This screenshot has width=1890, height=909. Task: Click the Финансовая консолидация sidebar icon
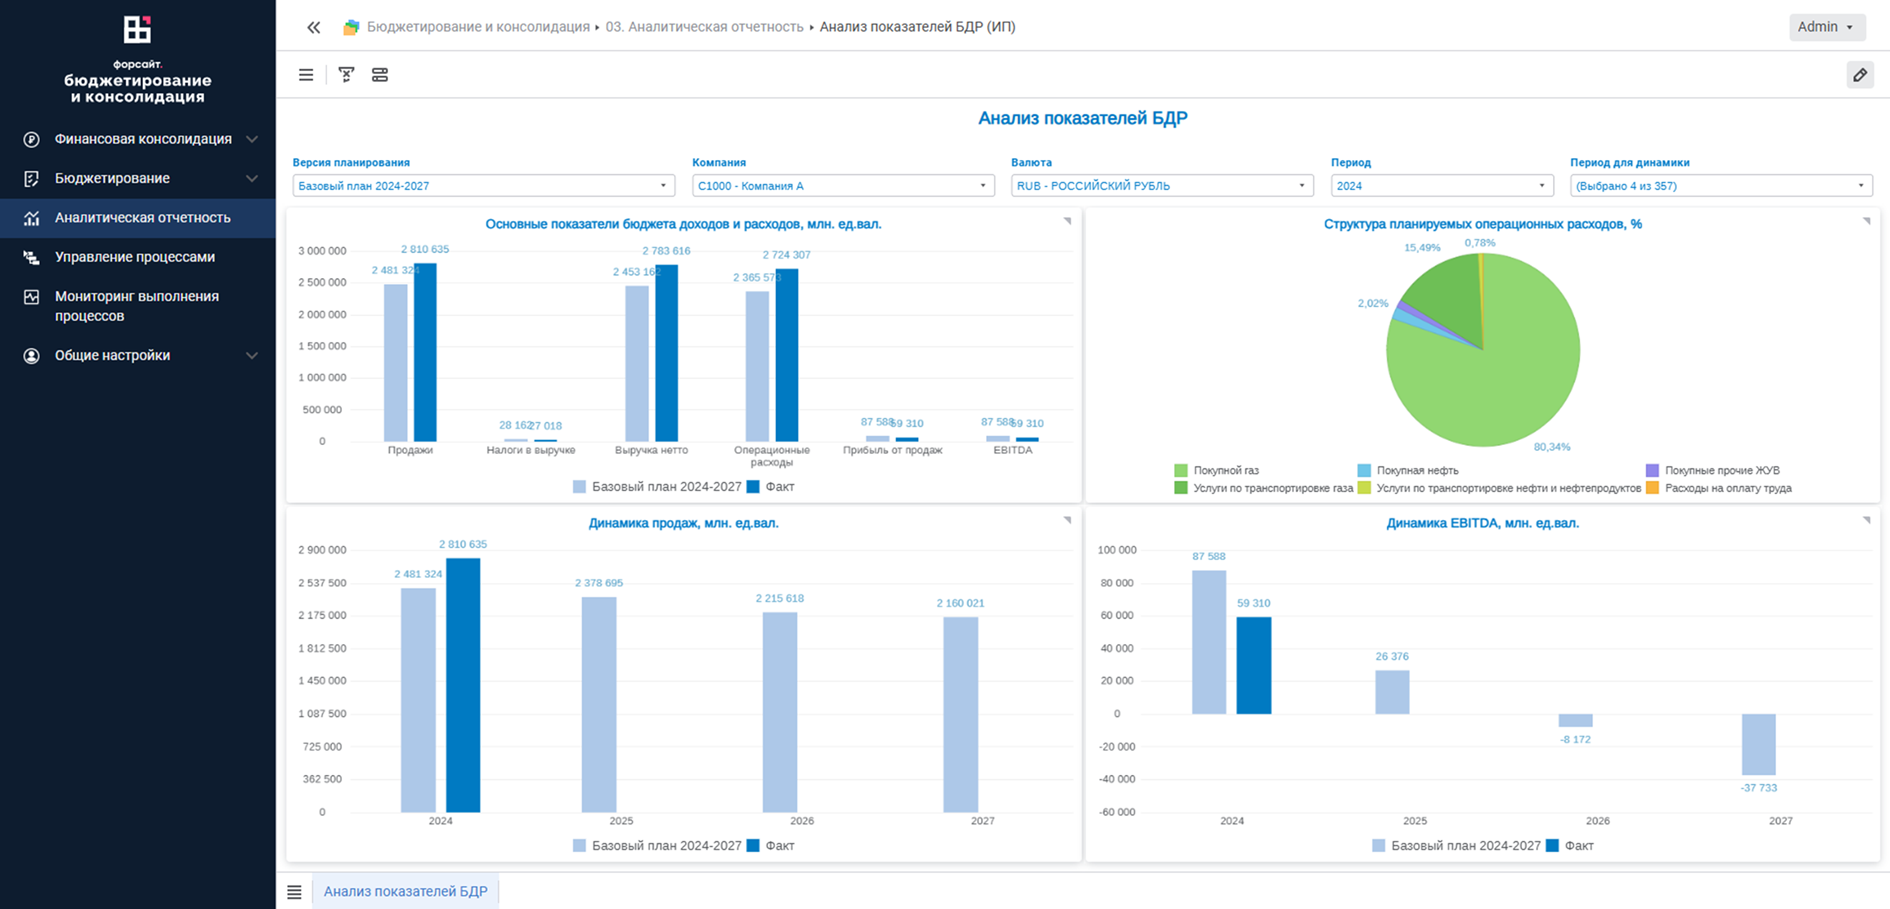[x=32, y=139]
